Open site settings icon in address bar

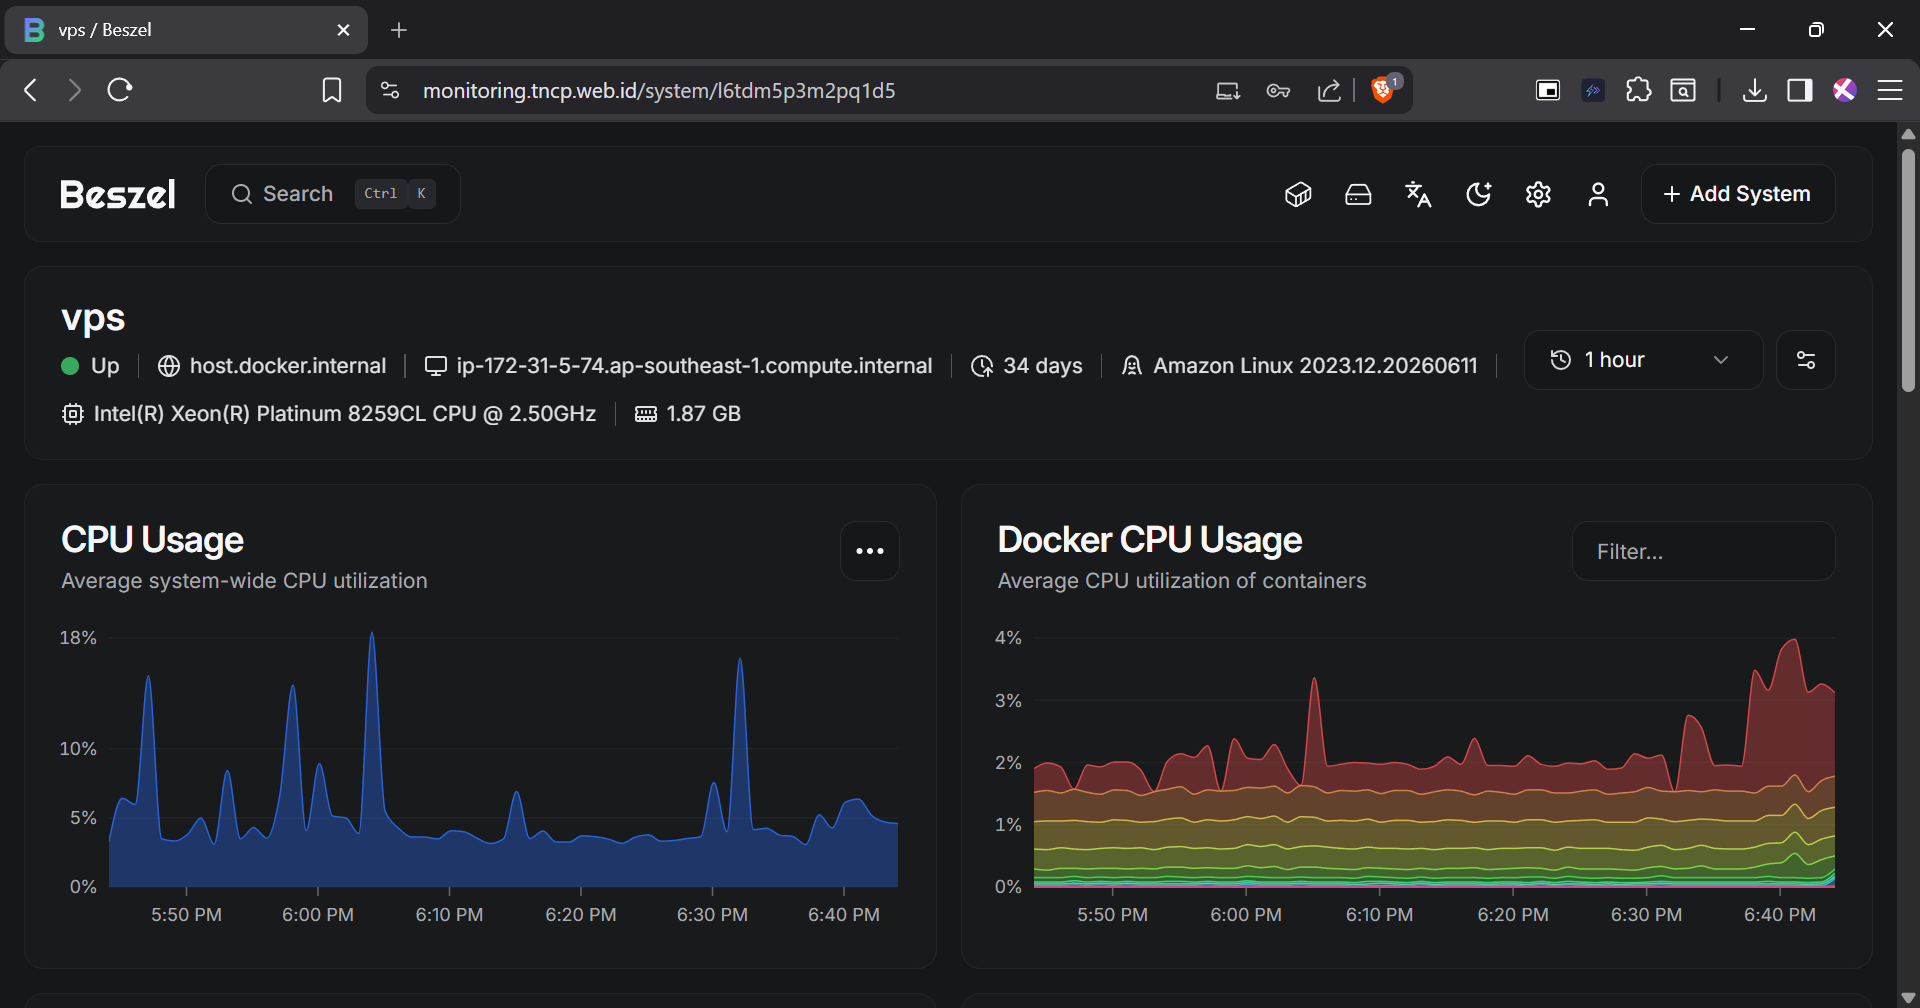tap(390, 90)
